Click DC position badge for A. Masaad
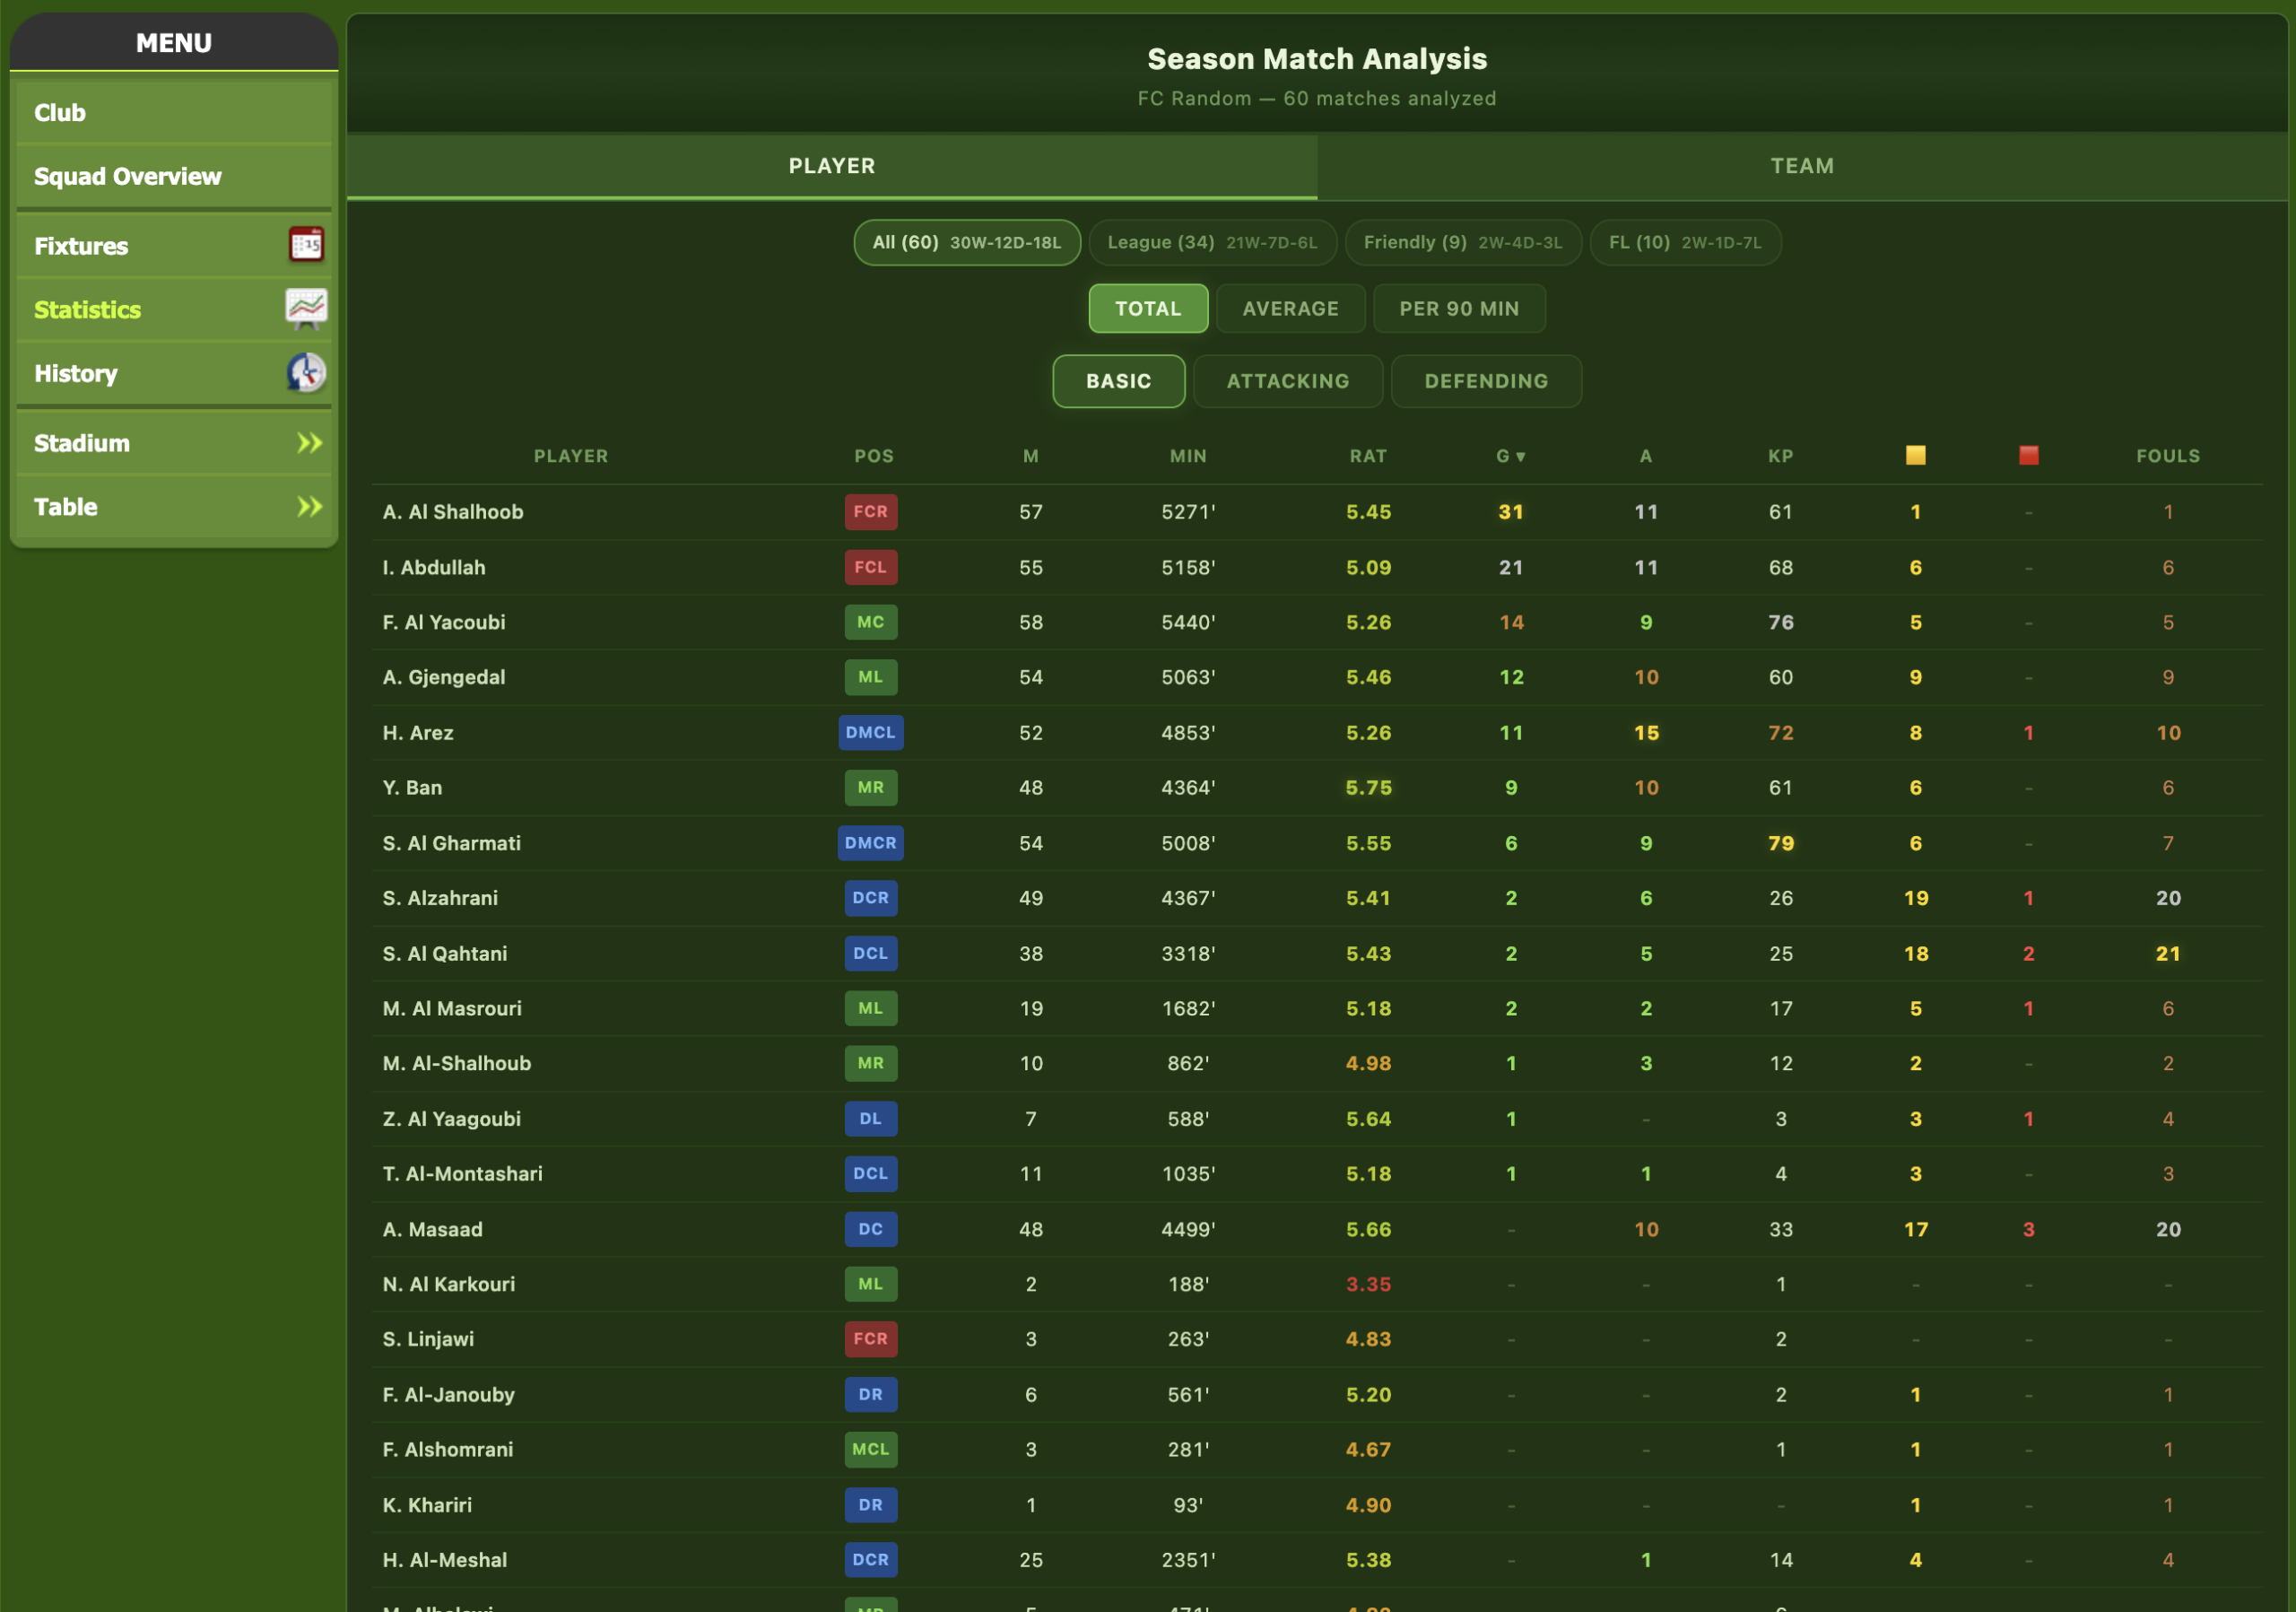Image resolution: width=2296 pixels, height=1612 pixels. tap(870, 1229)
